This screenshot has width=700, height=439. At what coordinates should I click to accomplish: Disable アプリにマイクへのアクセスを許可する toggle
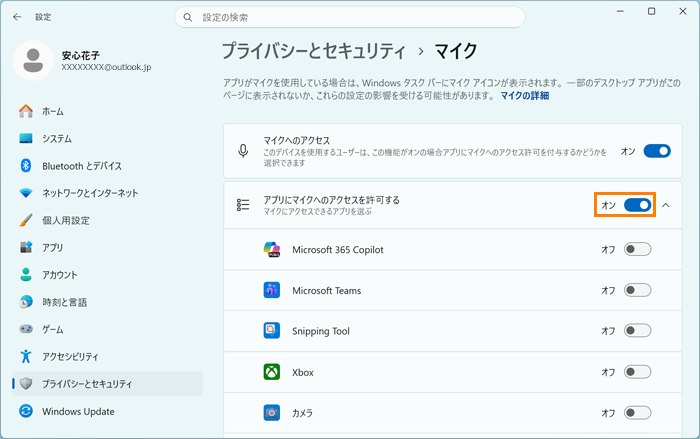(x=638, y=205)
